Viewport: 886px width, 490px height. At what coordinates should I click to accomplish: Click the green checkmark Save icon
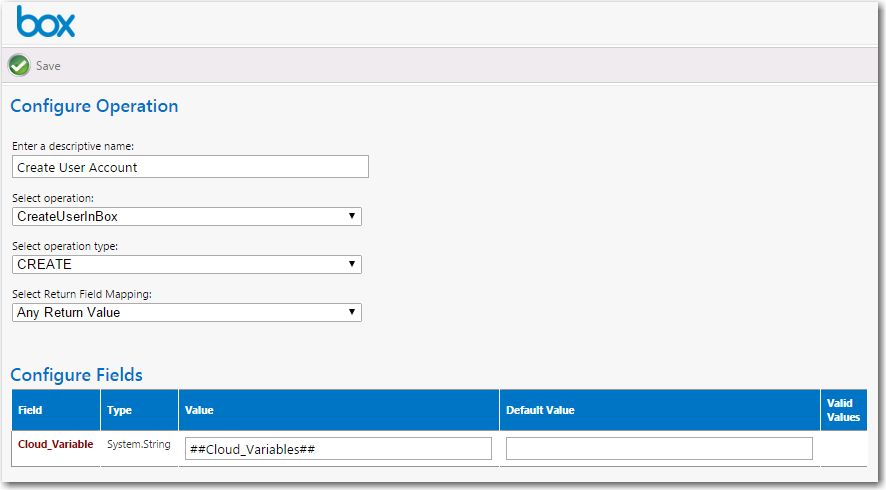pos(19,65)
